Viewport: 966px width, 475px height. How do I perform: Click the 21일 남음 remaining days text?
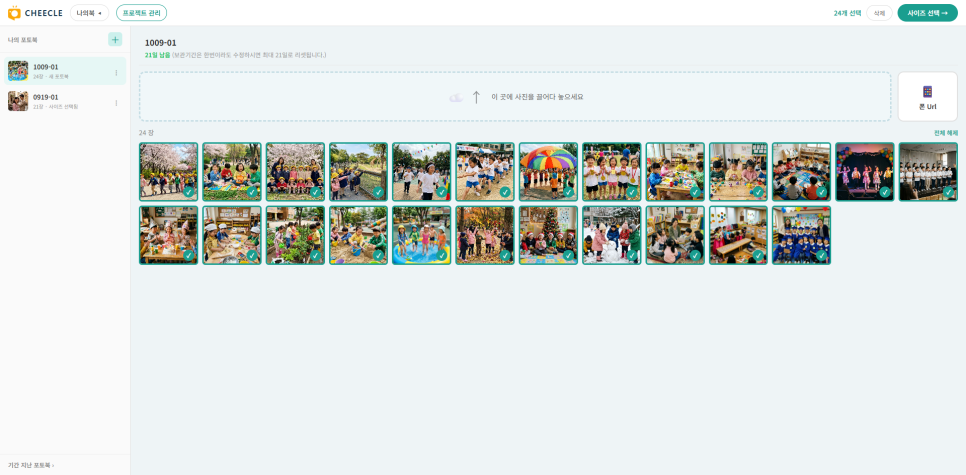point(157,55)
